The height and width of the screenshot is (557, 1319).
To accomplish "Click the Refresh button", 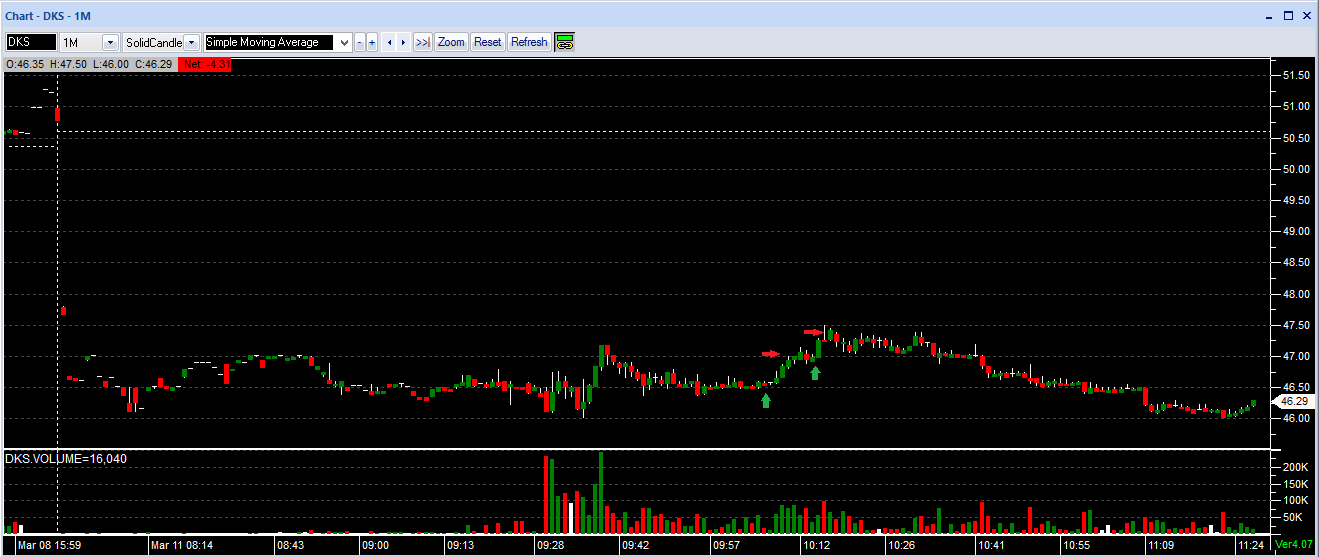I will [x=529, y=42].
